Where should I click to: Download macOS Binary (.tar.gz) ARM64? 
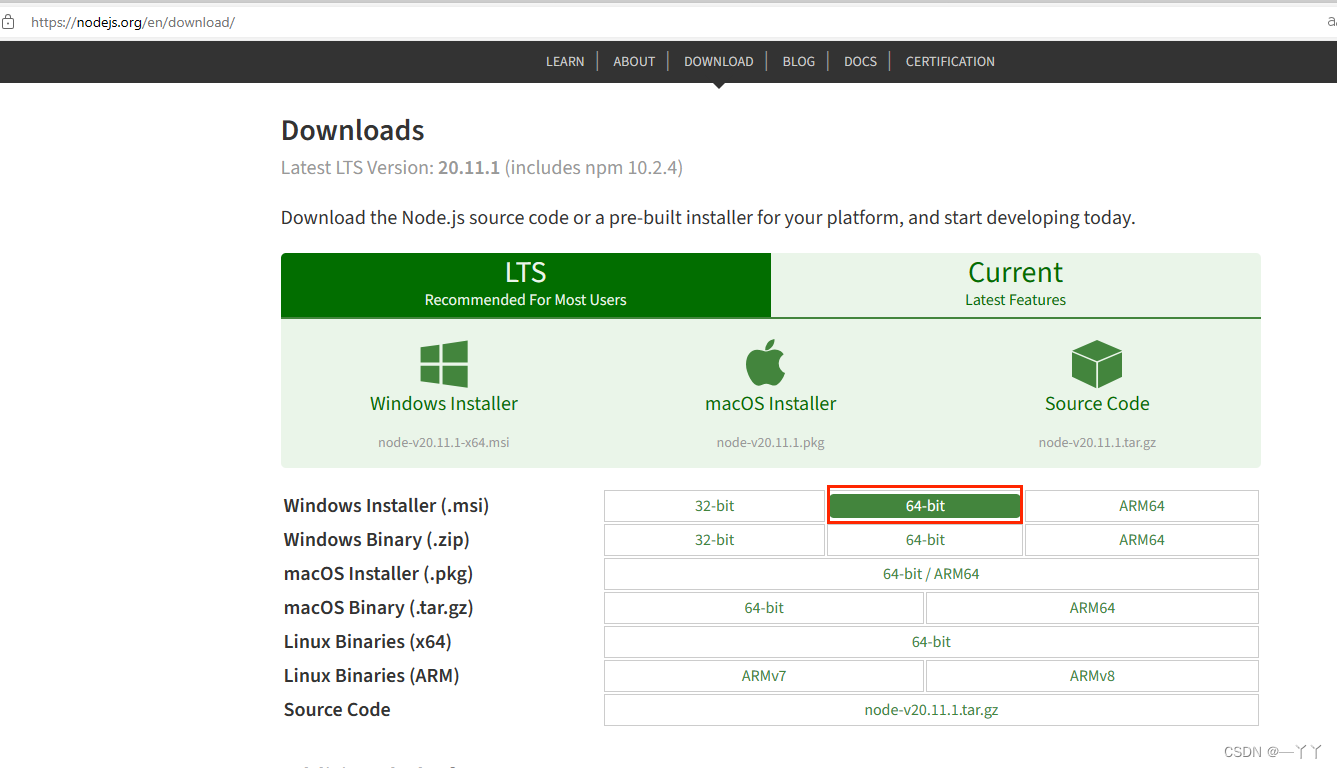point(1092,608)
